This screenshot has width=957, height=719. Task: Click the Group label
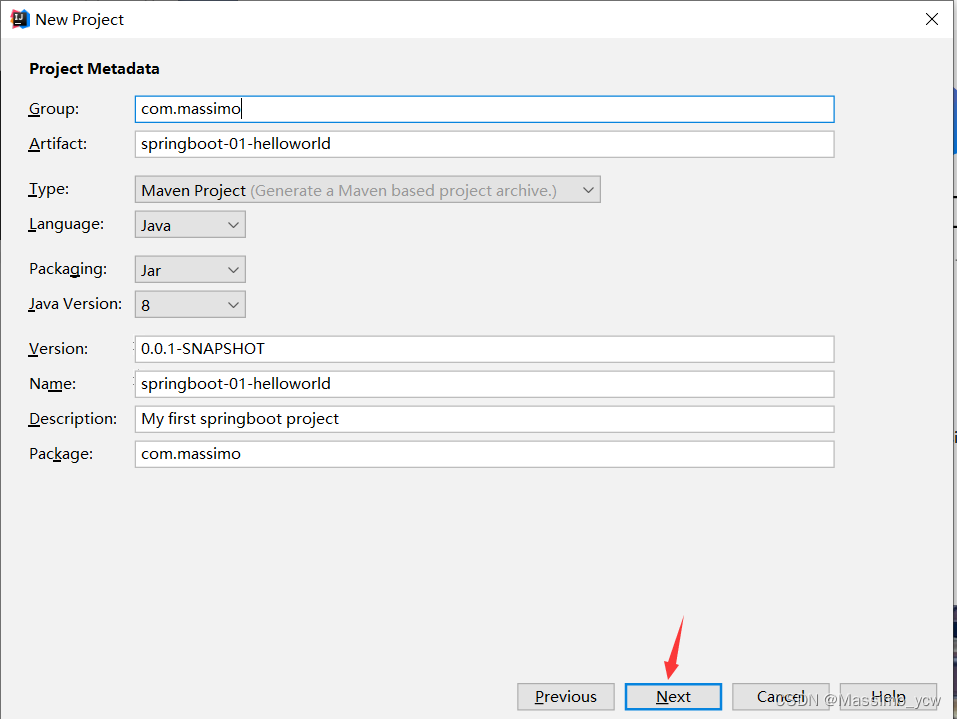coord(54,109)
